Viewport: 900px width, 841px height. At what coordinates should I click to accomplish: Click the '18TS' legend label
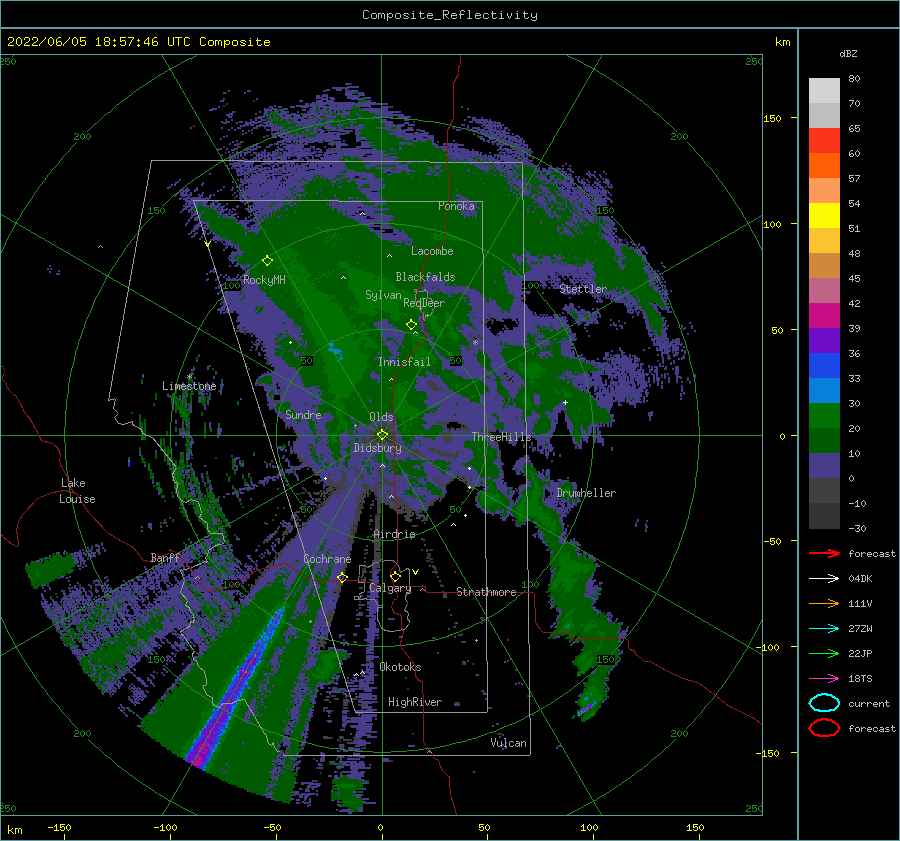click(860, 679)
